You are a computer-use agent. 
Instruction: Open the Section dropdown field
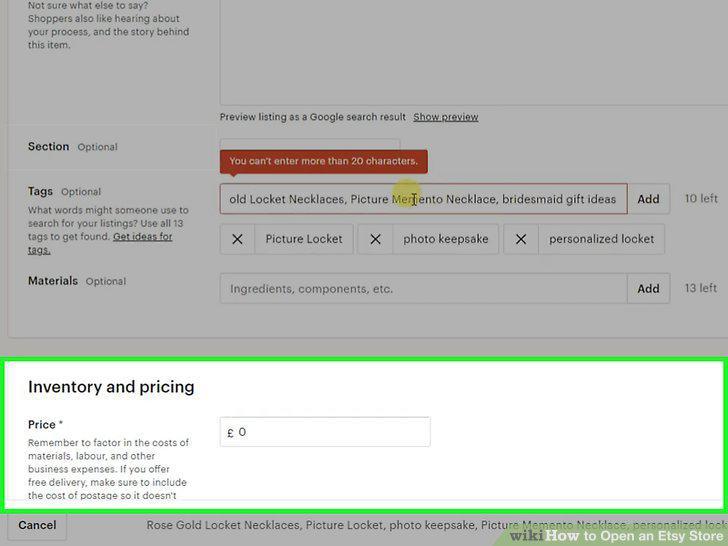tap(310, 145)
